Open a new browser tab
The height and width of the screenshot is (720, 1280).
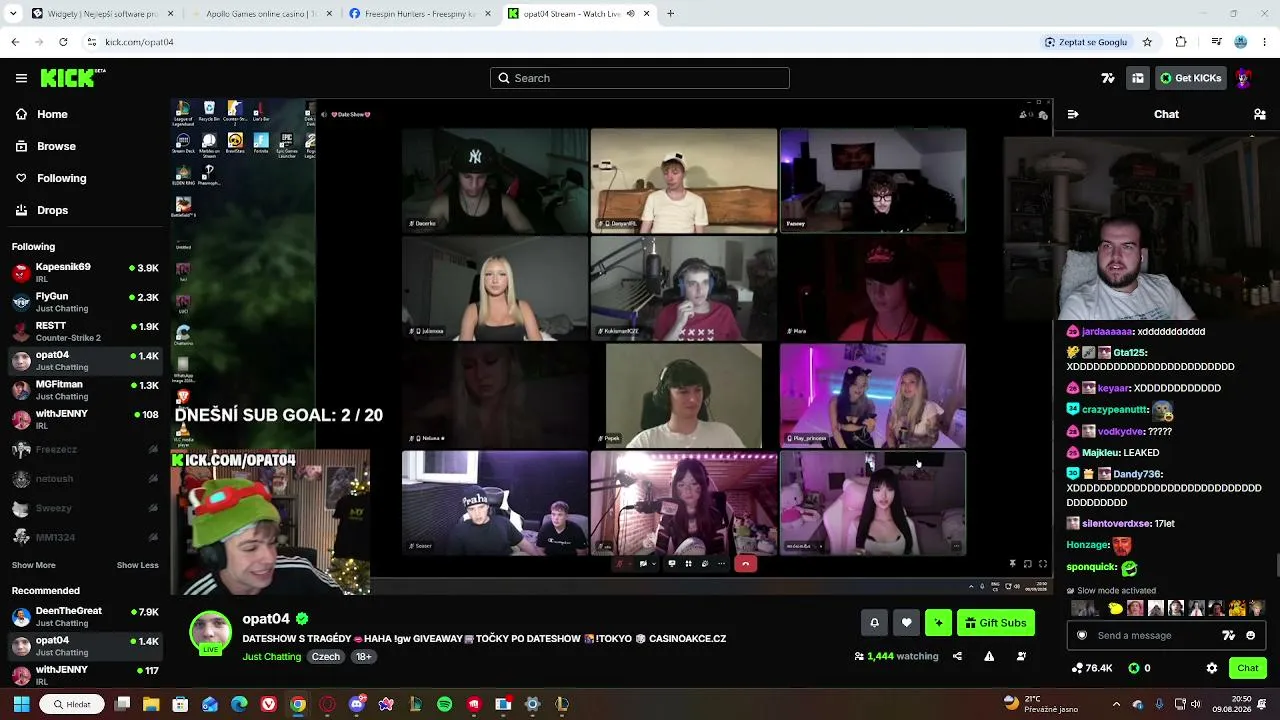[x=670, y=14]
